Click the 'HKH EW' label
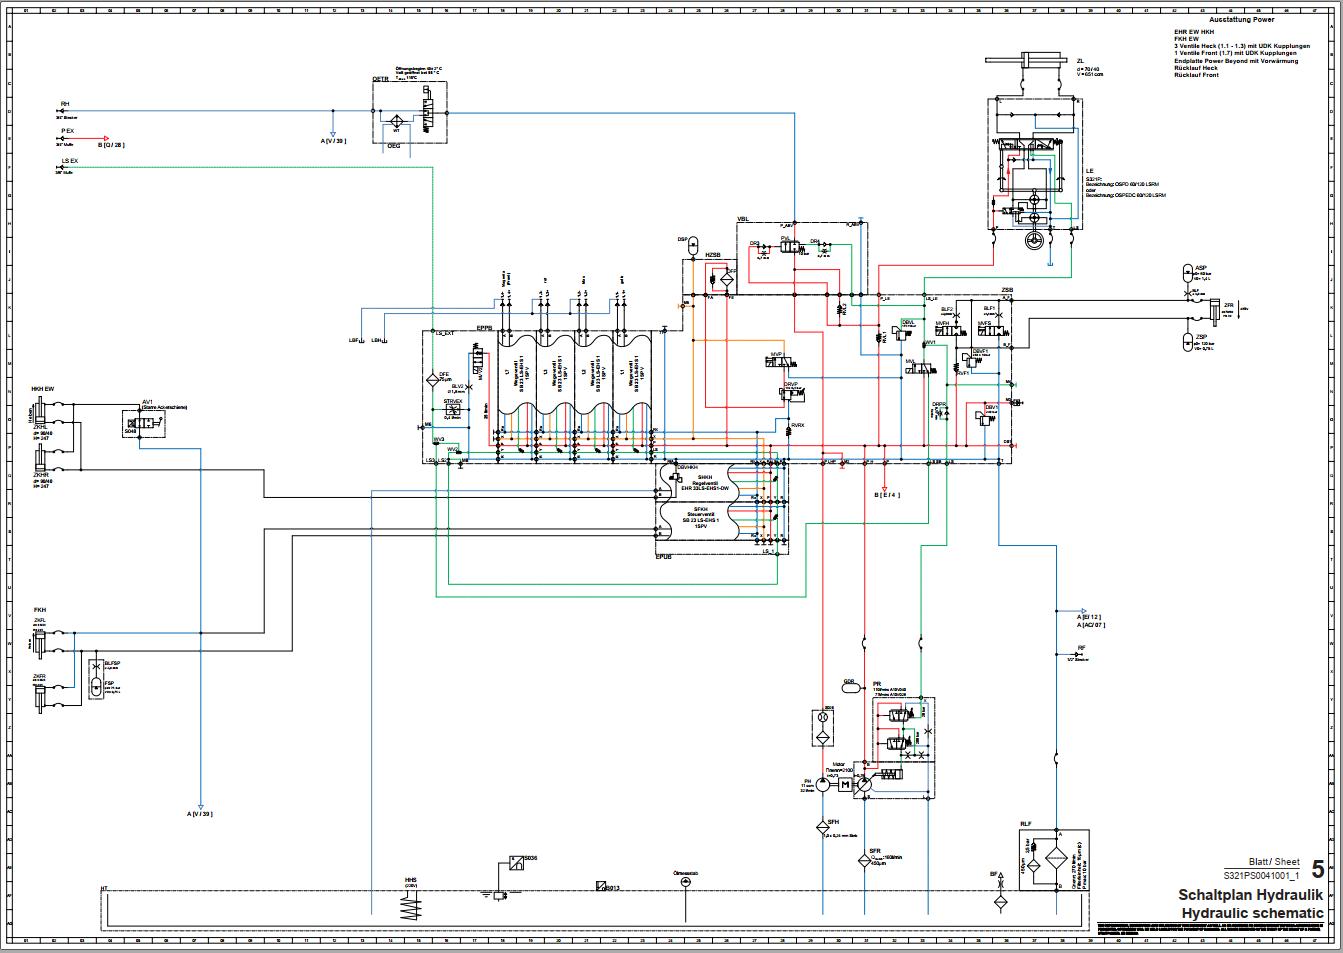 (x=43, y=388)
